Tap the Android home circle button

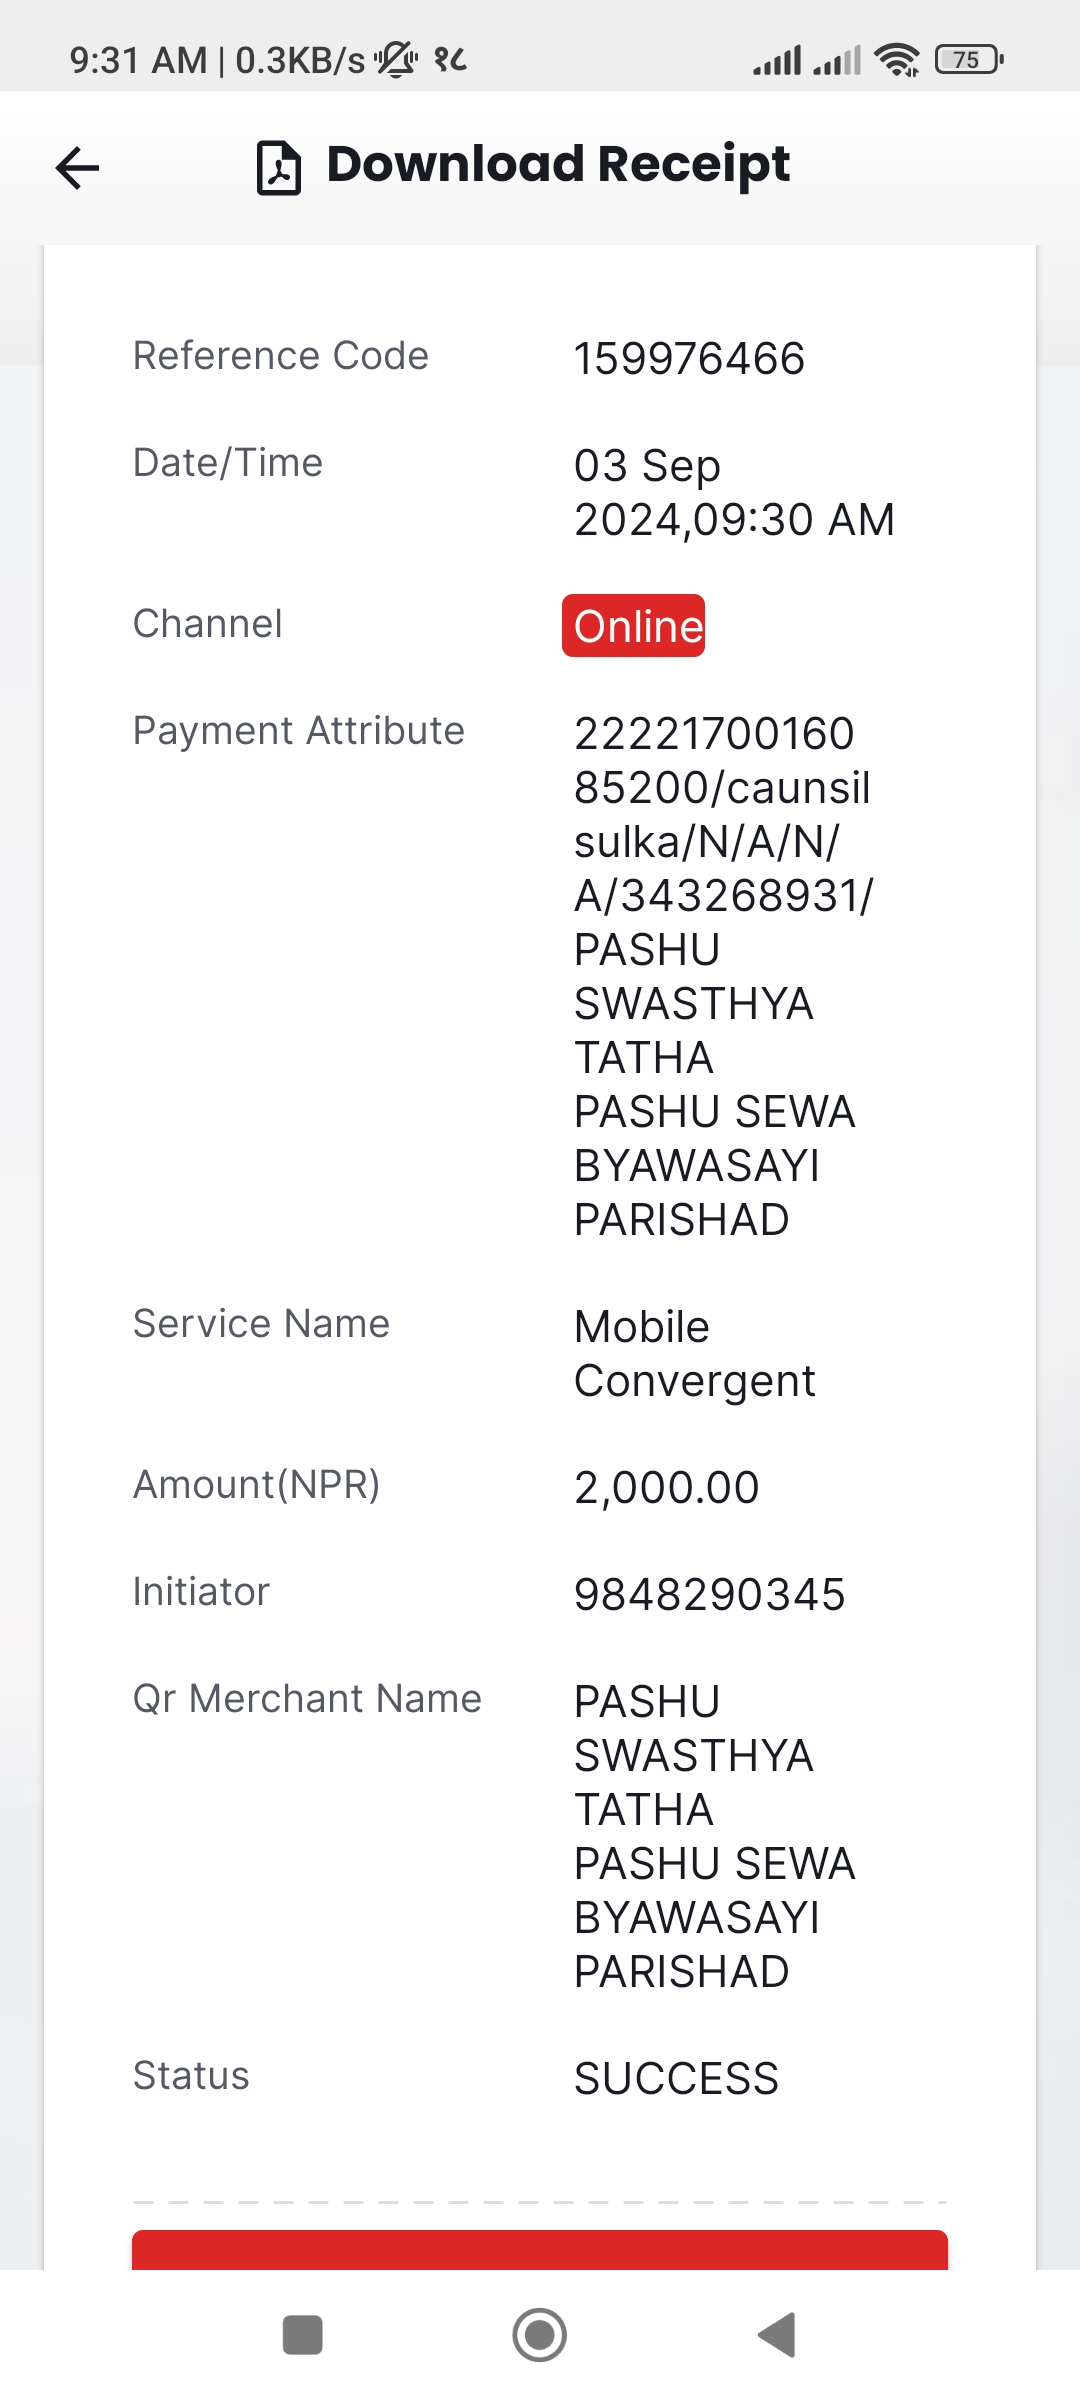click(540, 2335)
